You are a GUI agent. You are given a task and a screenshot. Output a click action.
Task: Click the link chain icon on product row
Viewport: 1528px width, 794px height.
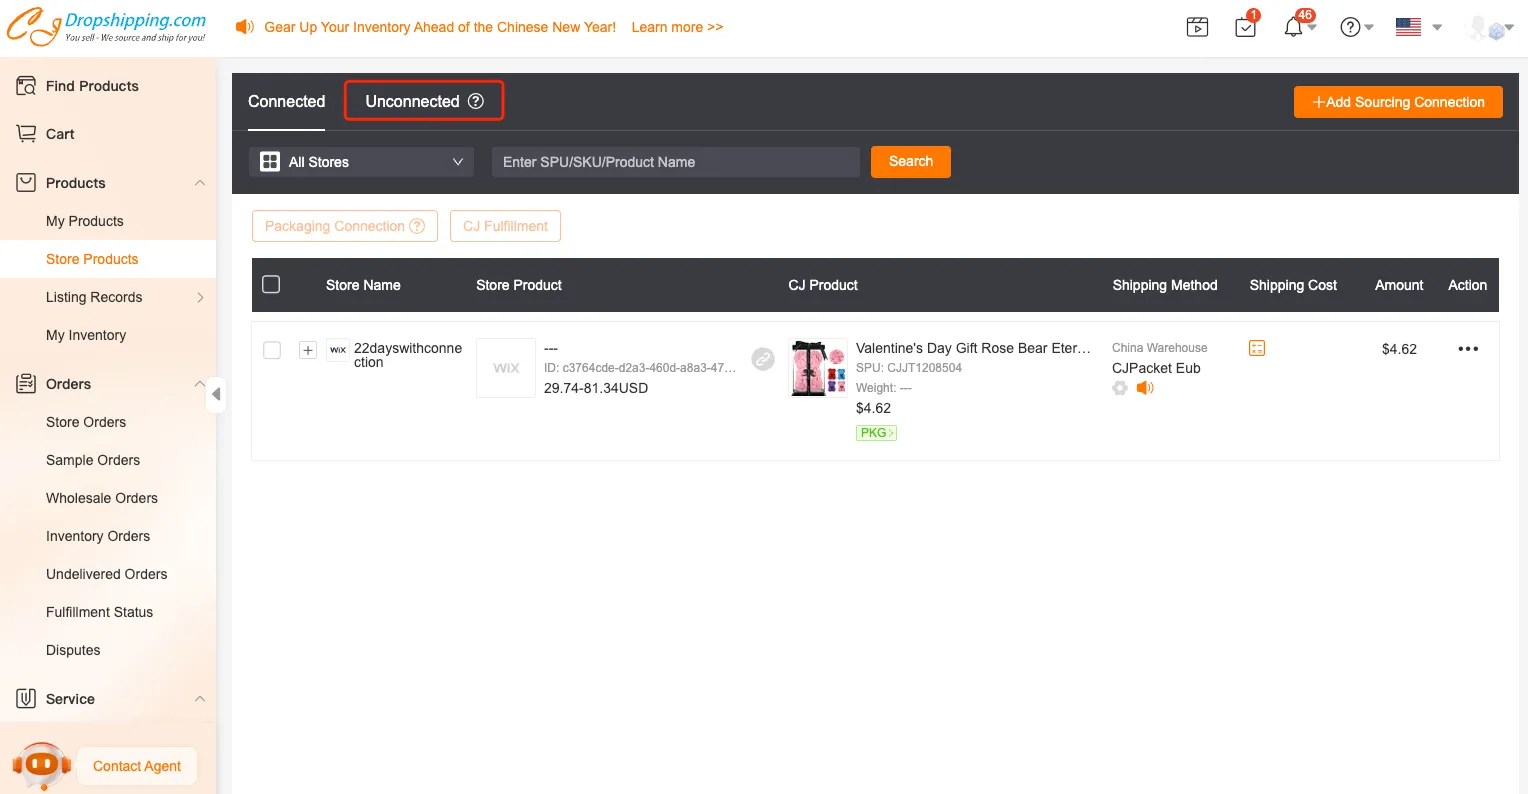pos(763,359)
